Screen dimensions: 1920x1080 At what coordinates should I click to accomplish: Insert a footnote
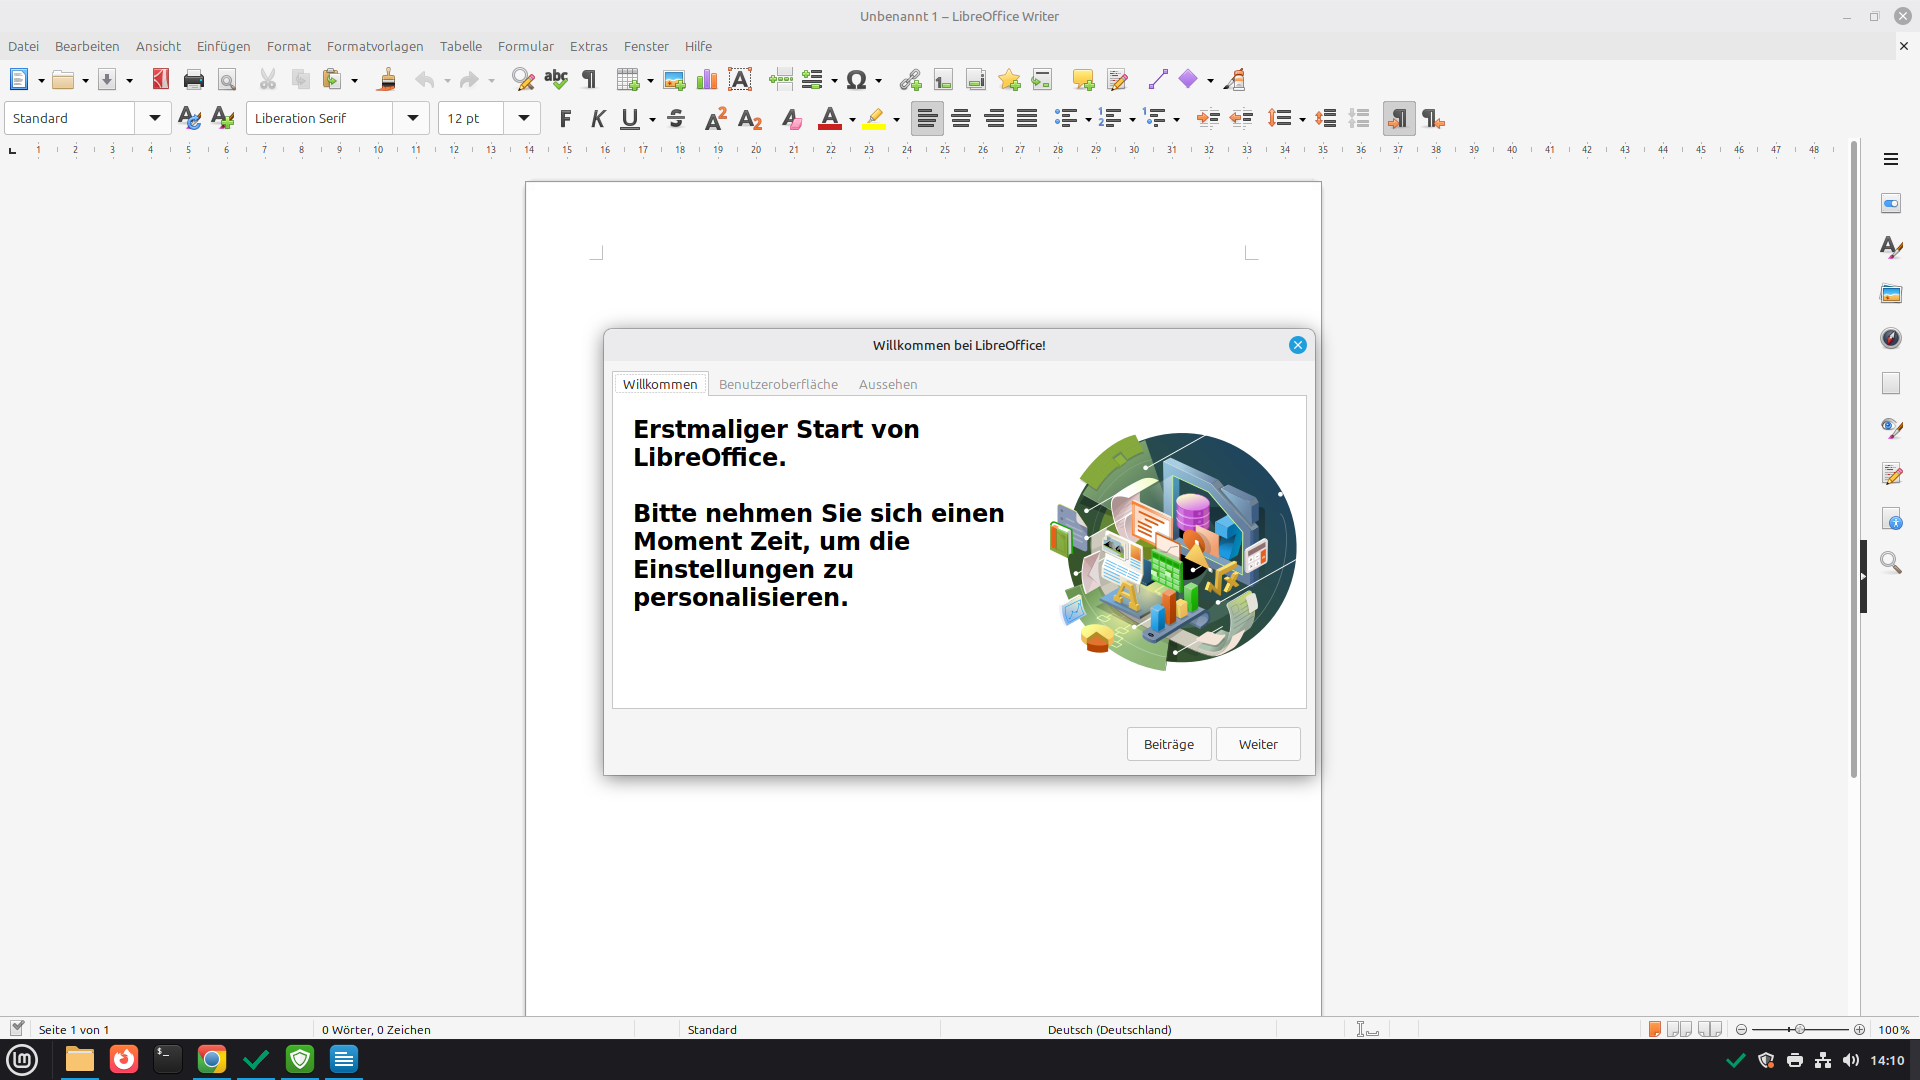[x=943, y=80]
